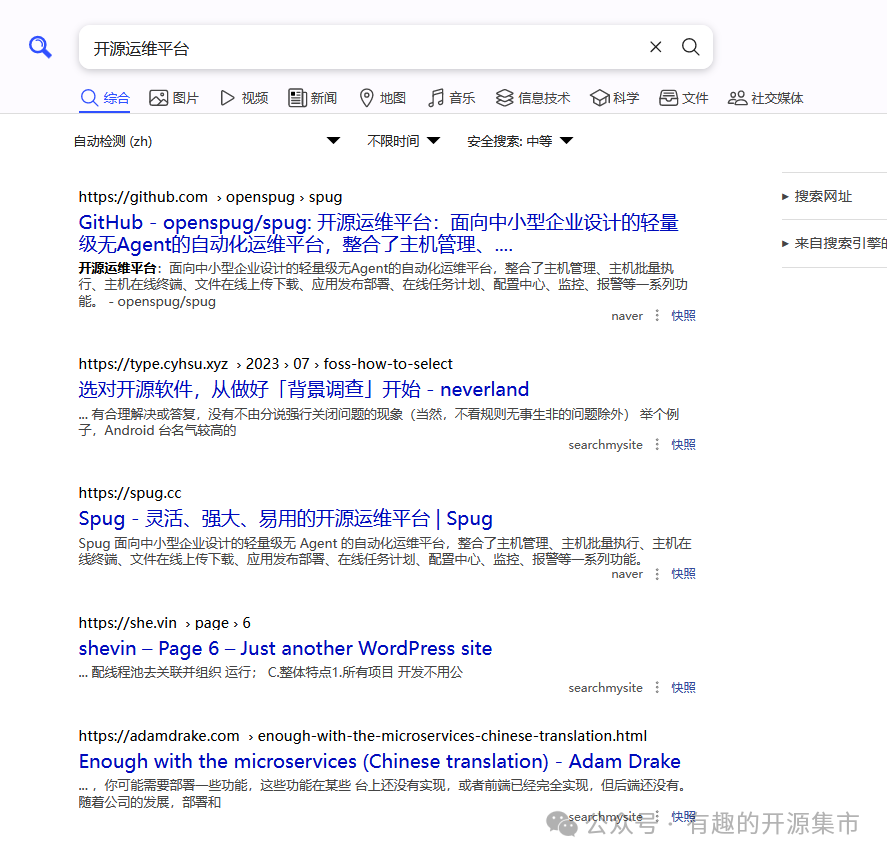This screenshot has height=858, width=887.
Task: Expand the 搜索网址 sidebar section
Action: coord(817,196)
